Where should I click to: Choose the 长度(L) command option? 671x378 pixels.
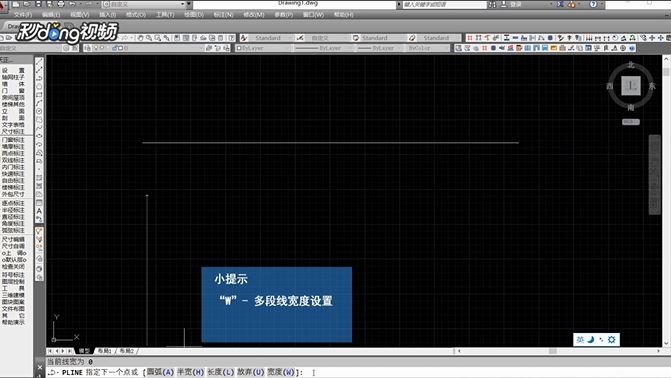click(x=221, y=372)
